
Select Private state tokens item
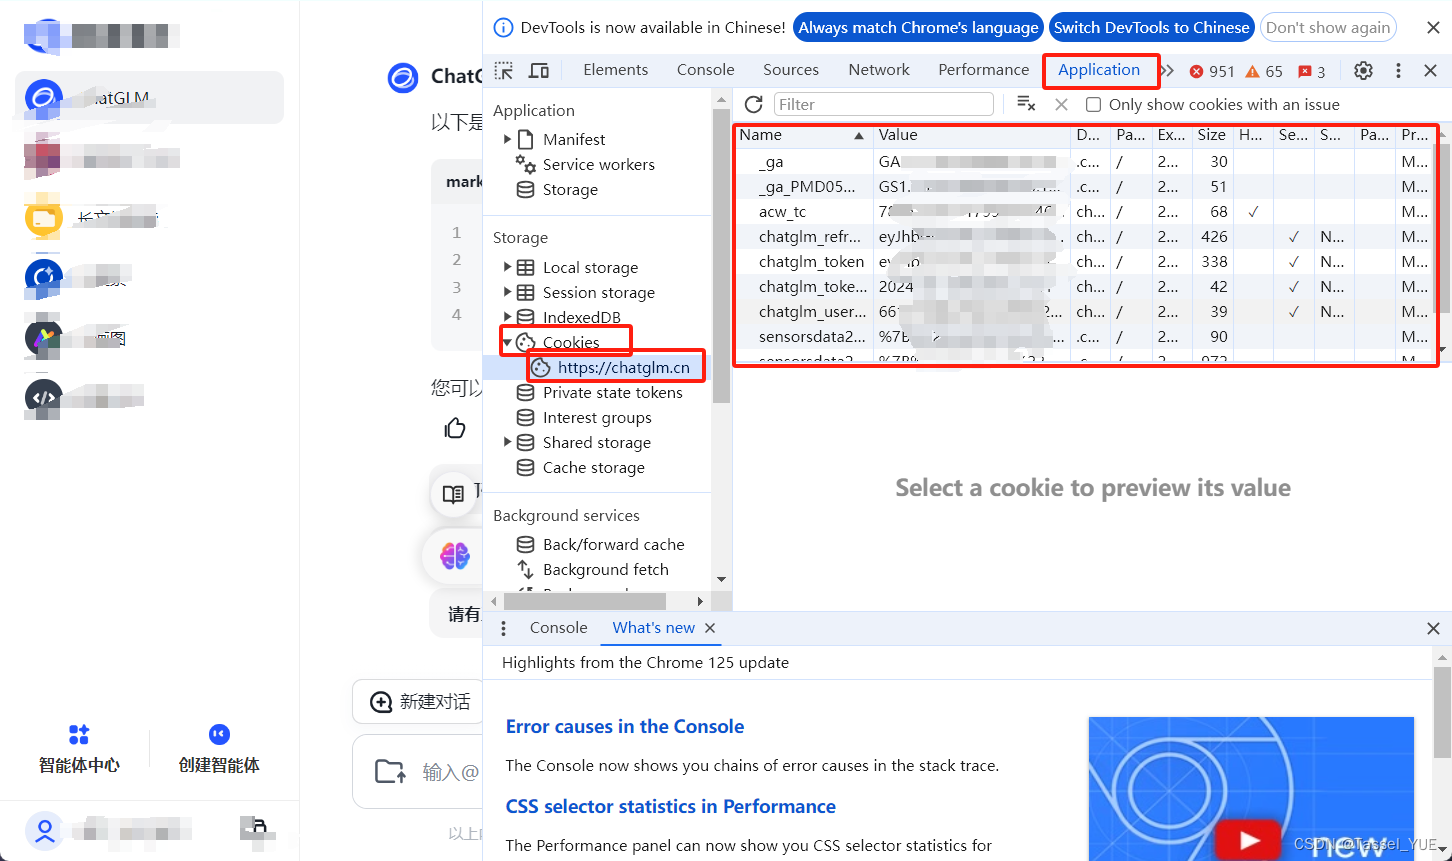[x=613, y=392]
